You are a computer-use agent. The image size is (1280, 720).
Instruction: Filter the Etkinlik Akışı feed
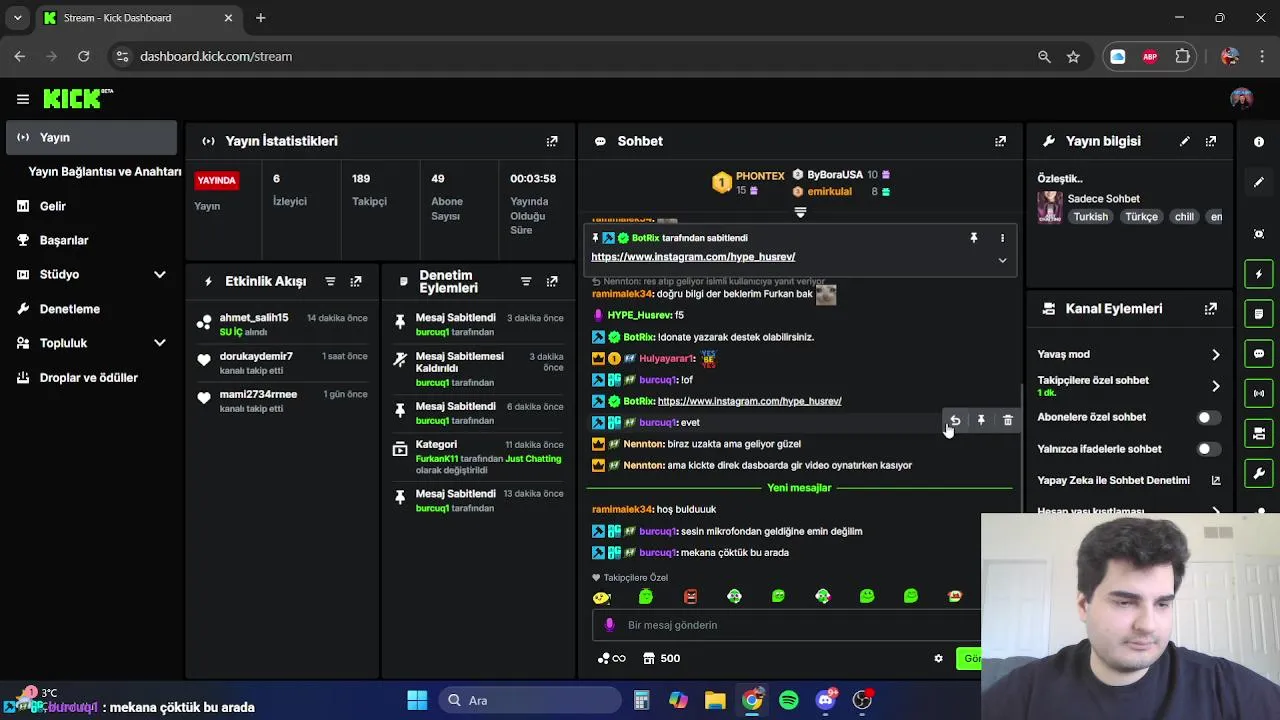tap(330, 282)
